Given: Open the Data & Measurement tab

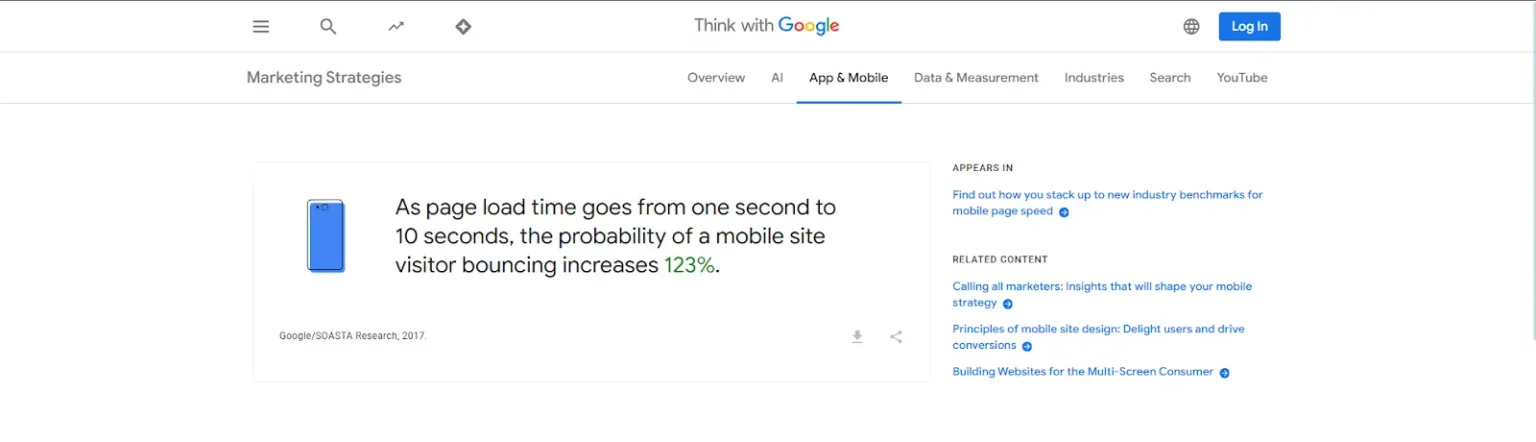Looking at the screenshot, I should (x=976, y=78).
